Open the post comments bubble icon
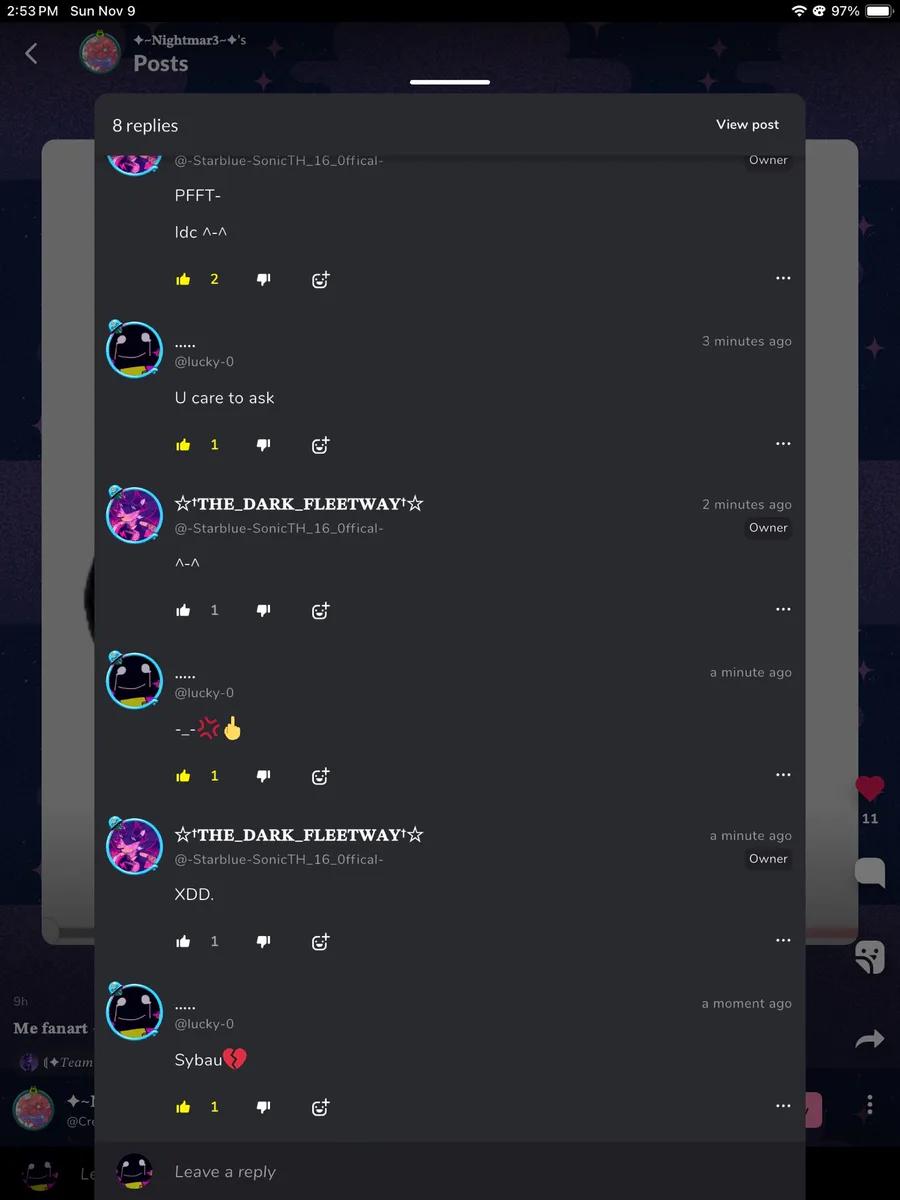 870,873
